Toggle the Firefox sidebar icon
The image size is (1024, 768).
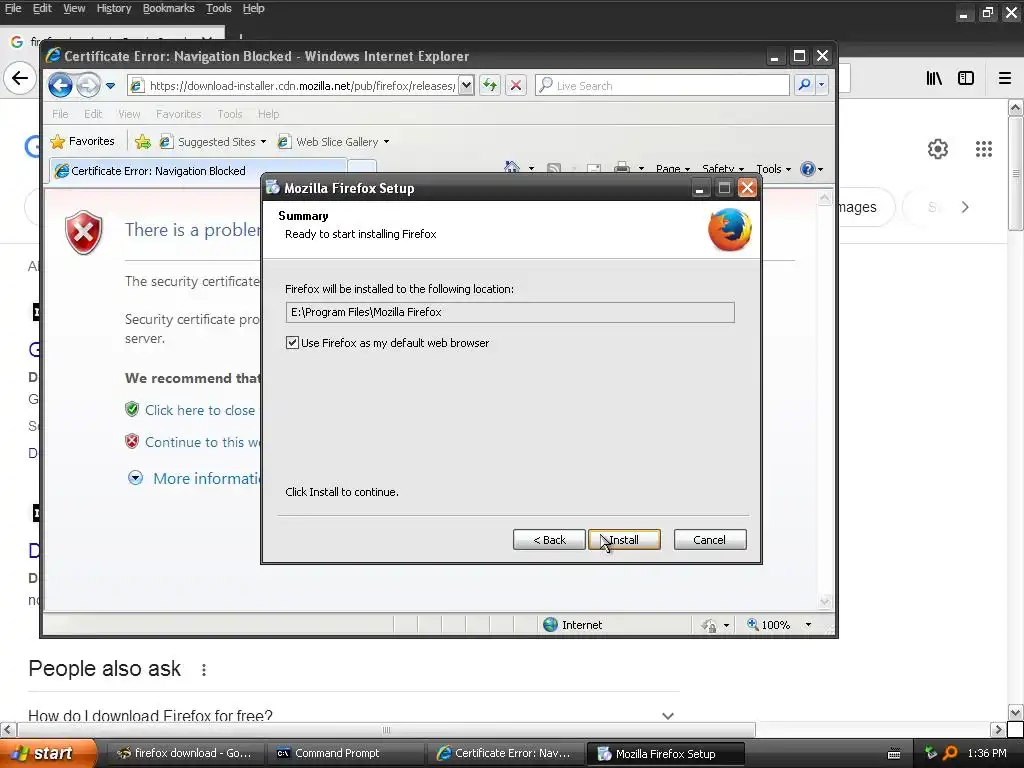(966, 78)
